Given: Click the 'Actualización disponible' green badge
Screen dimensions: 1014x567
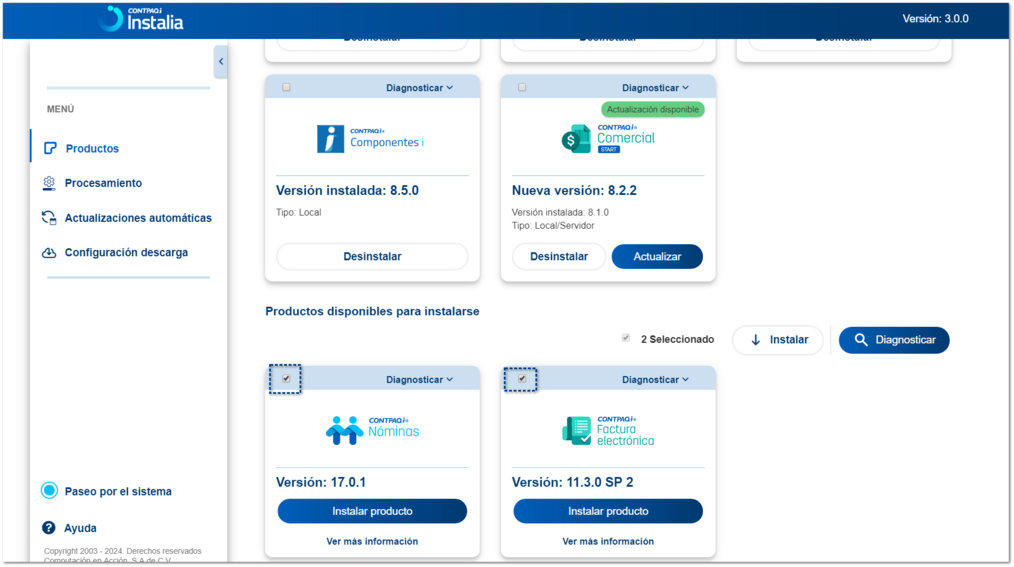Looking at the screenshot, I should tap(653, 109).
